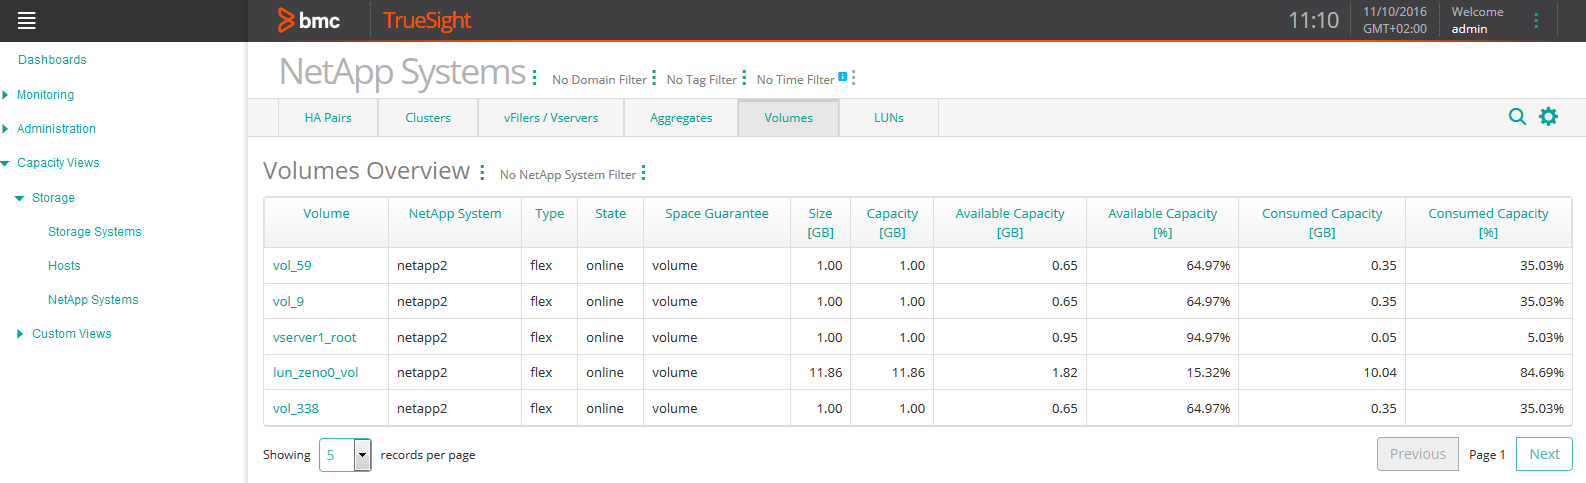Collapse the Storage subtree
The height and width of the screenshot is (483, 1586).
(19, 198)
